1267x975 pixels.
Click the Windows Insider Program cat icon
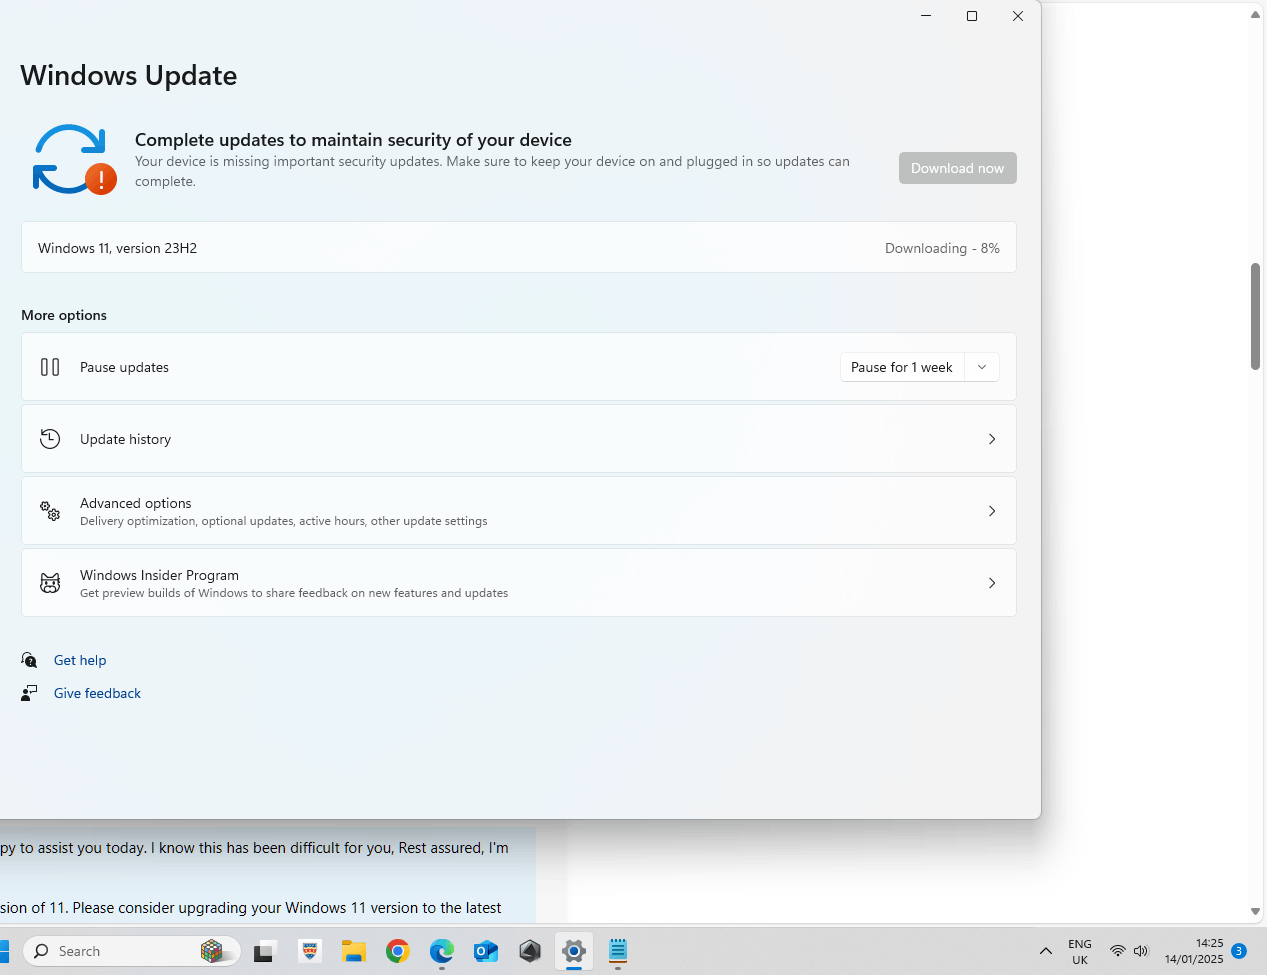click(50, 583)
